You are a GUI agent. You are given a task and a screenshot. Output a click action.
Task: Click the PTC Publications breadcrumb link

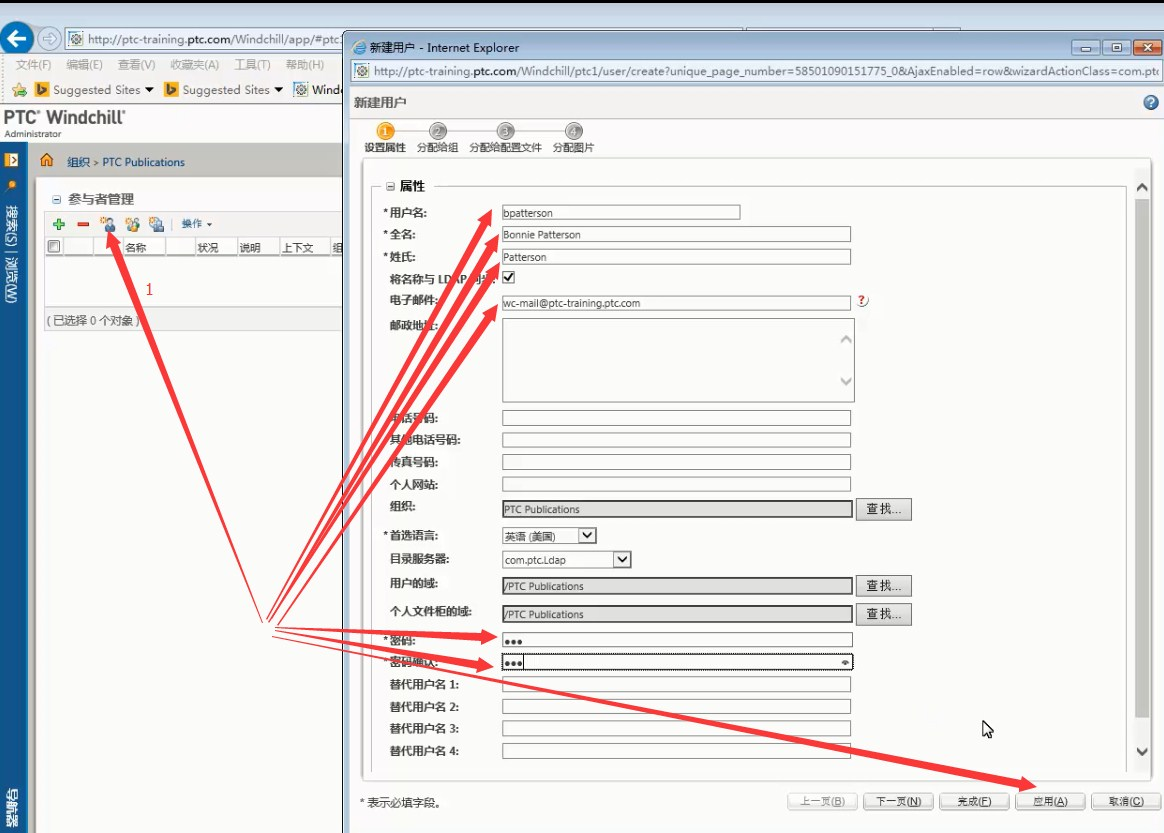[x=143, y=162]
